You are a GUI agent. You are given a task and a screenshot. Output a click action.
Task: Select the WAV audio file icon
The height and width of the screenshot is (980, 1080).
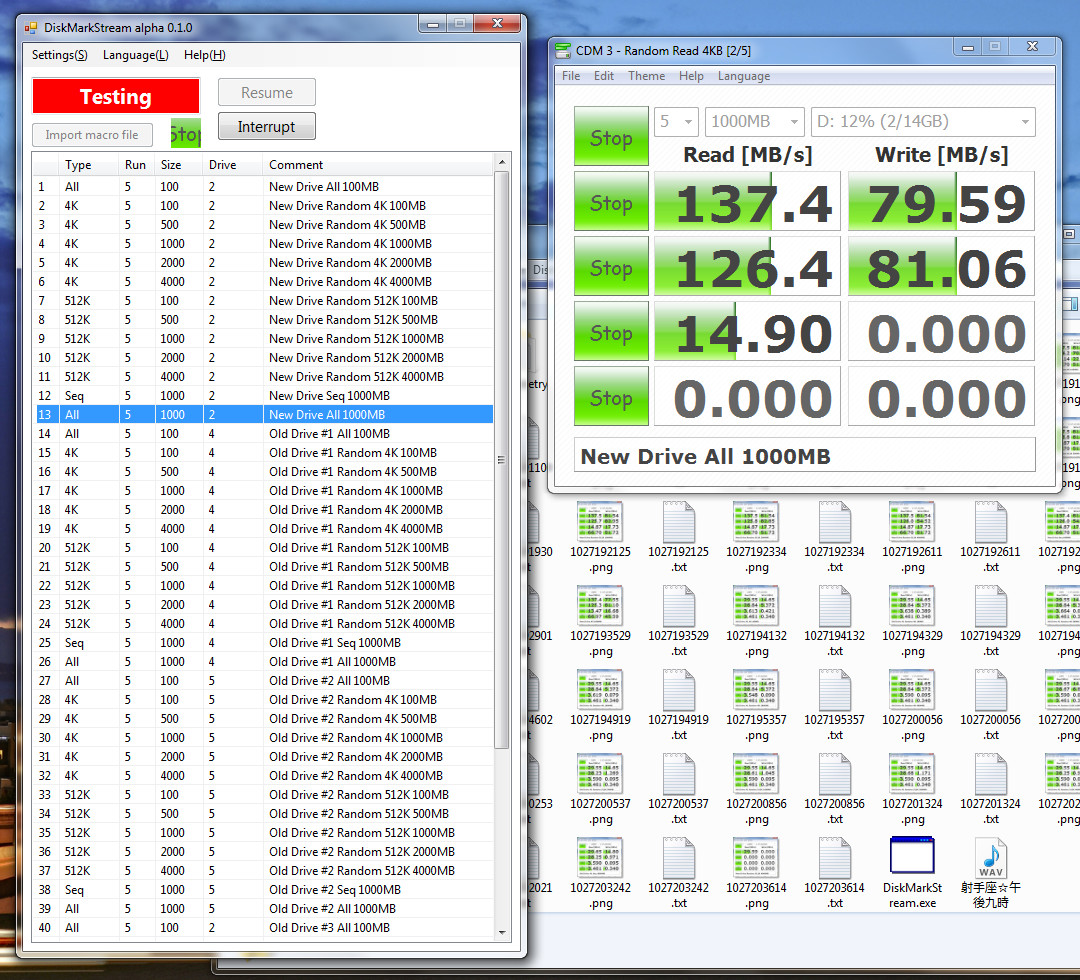click(990, 857)
